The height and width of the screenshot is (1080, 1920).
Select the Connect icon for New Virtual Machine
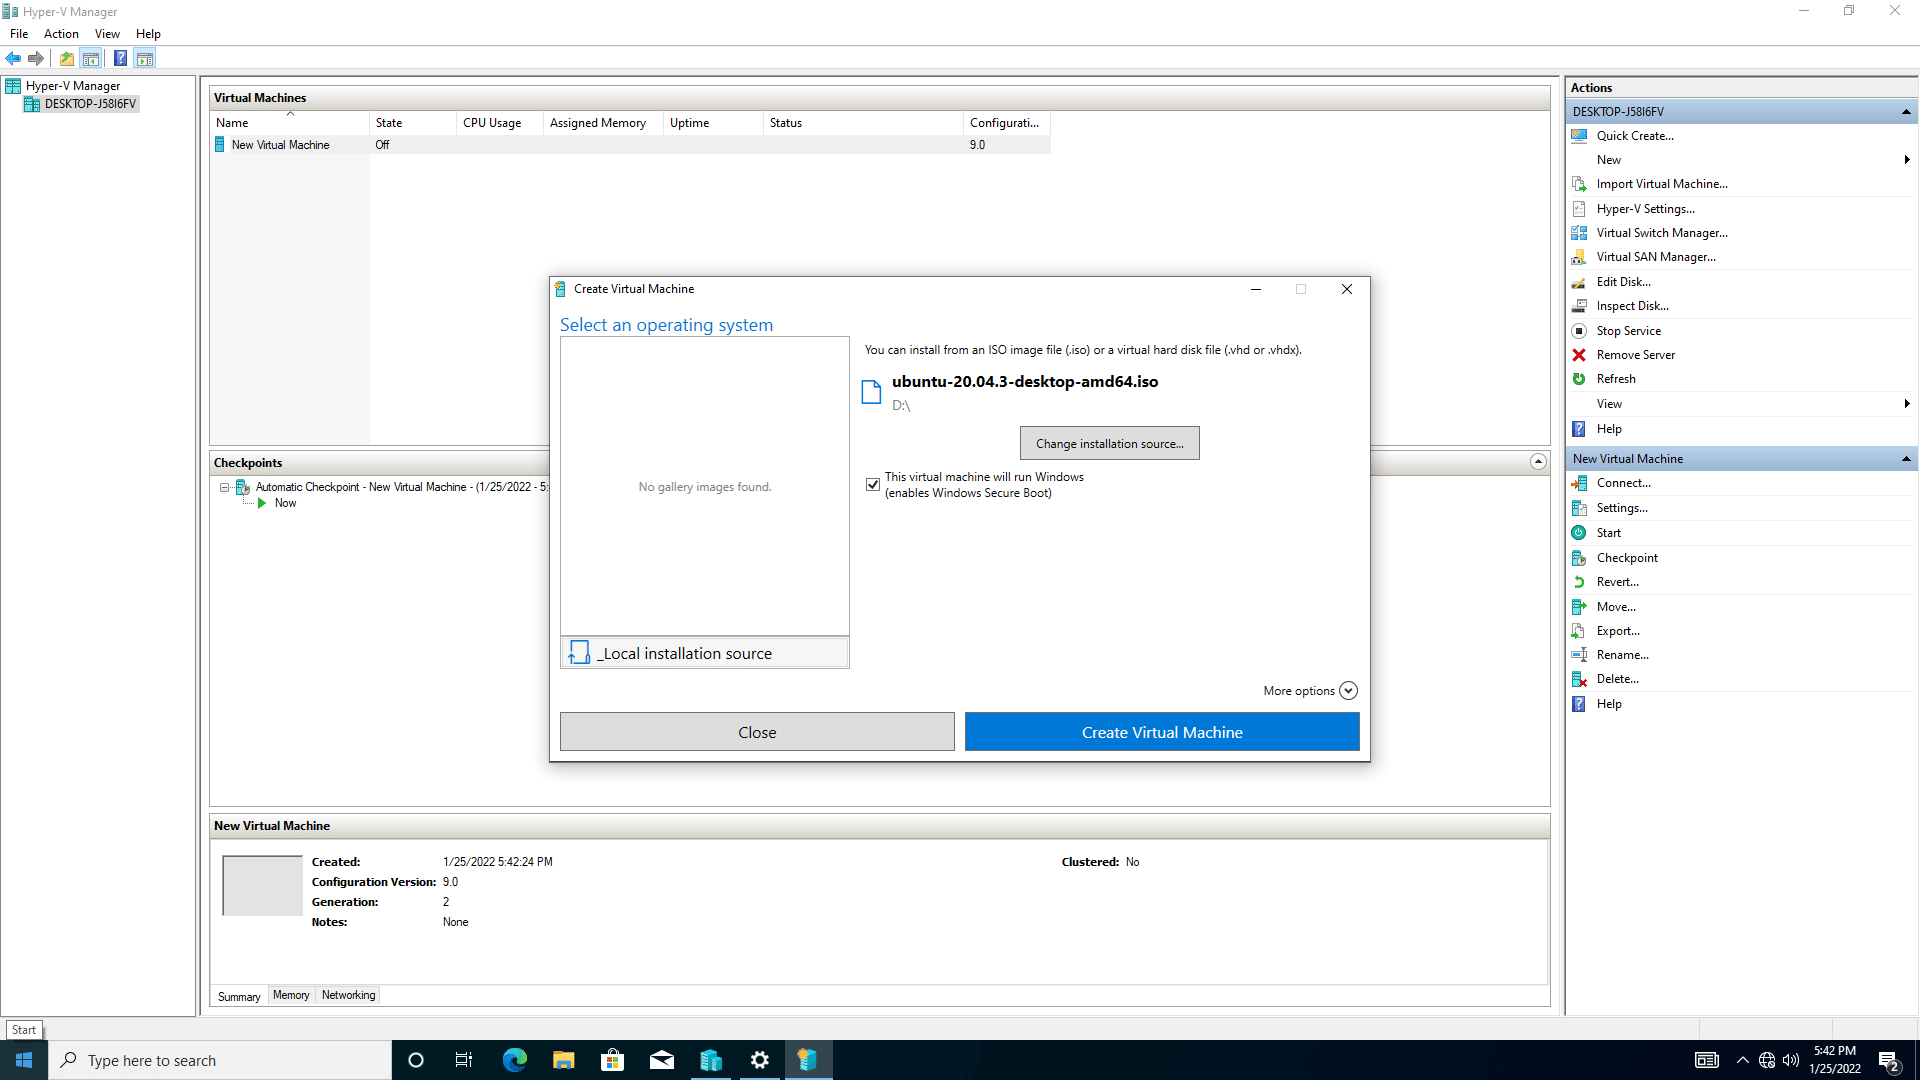[1581, 483]
